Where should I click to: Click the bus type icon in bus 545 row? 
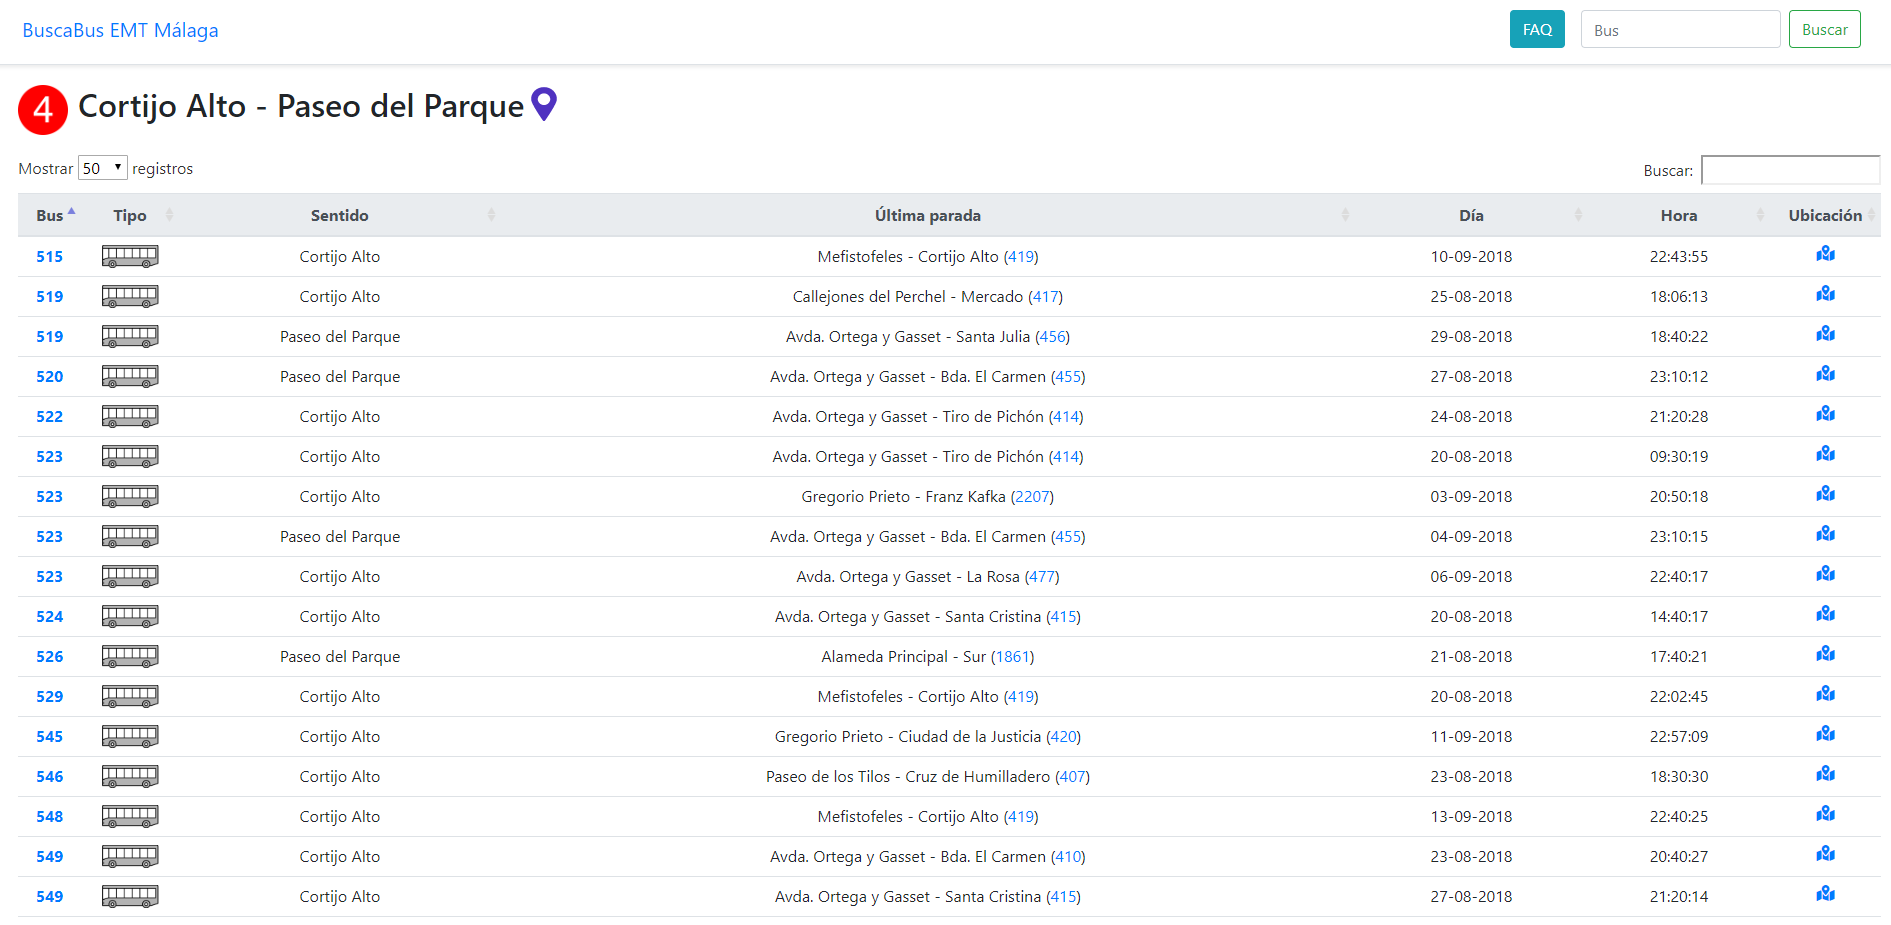[130, 737]
